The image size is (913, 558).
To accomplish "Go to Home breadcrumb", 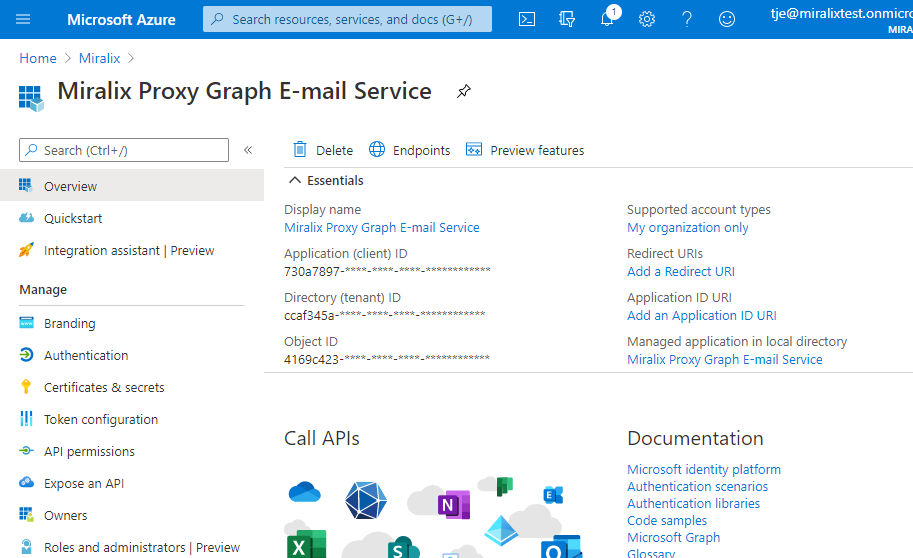I will coord(38,58).
